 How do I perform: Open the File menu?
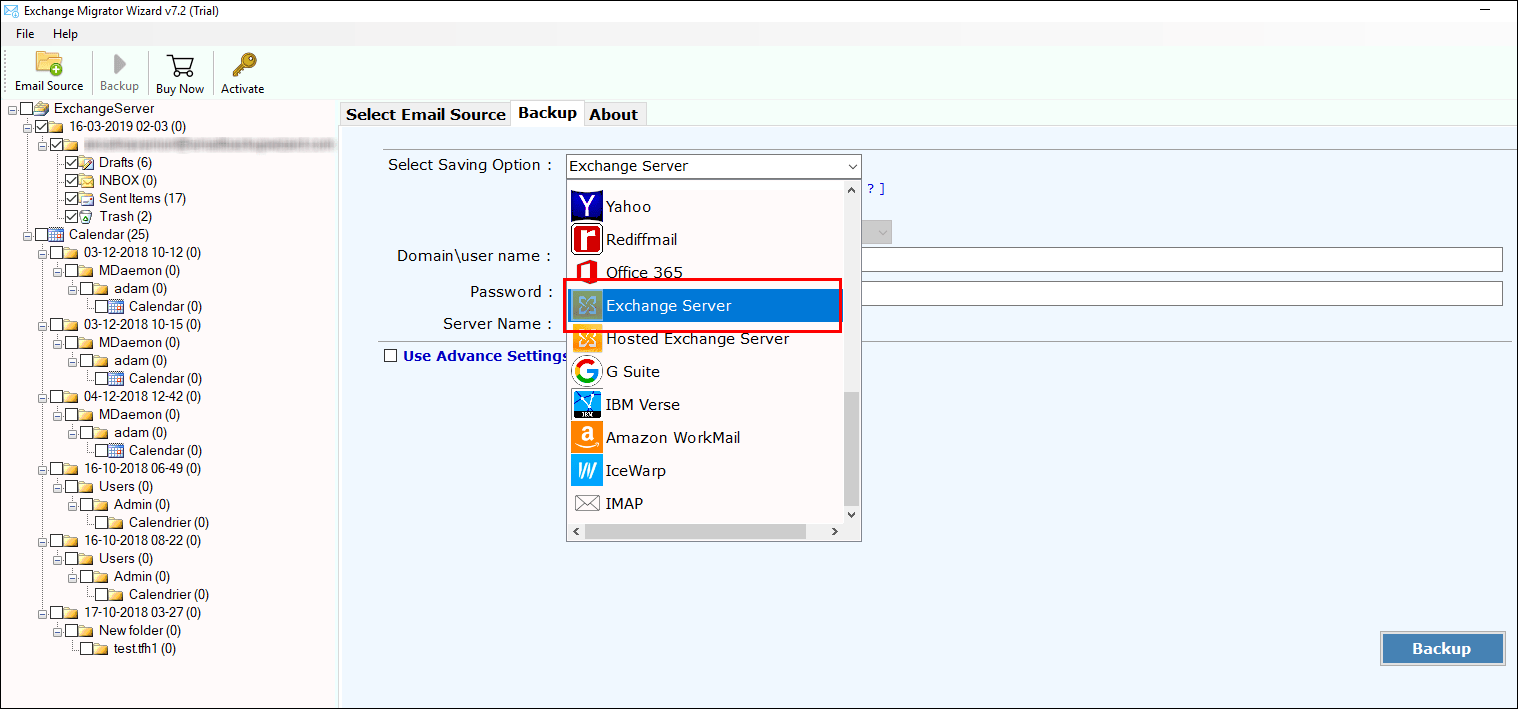24,33
